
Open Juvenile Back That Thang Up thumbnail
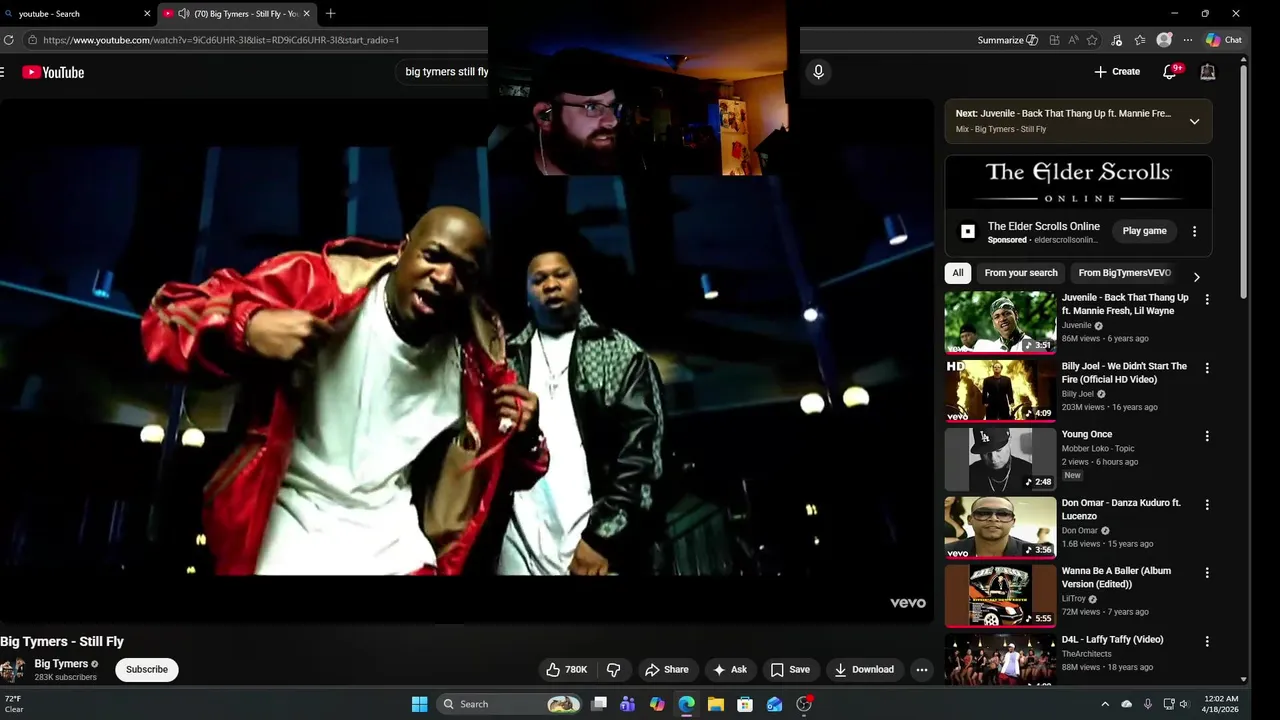click(1000, 322)
